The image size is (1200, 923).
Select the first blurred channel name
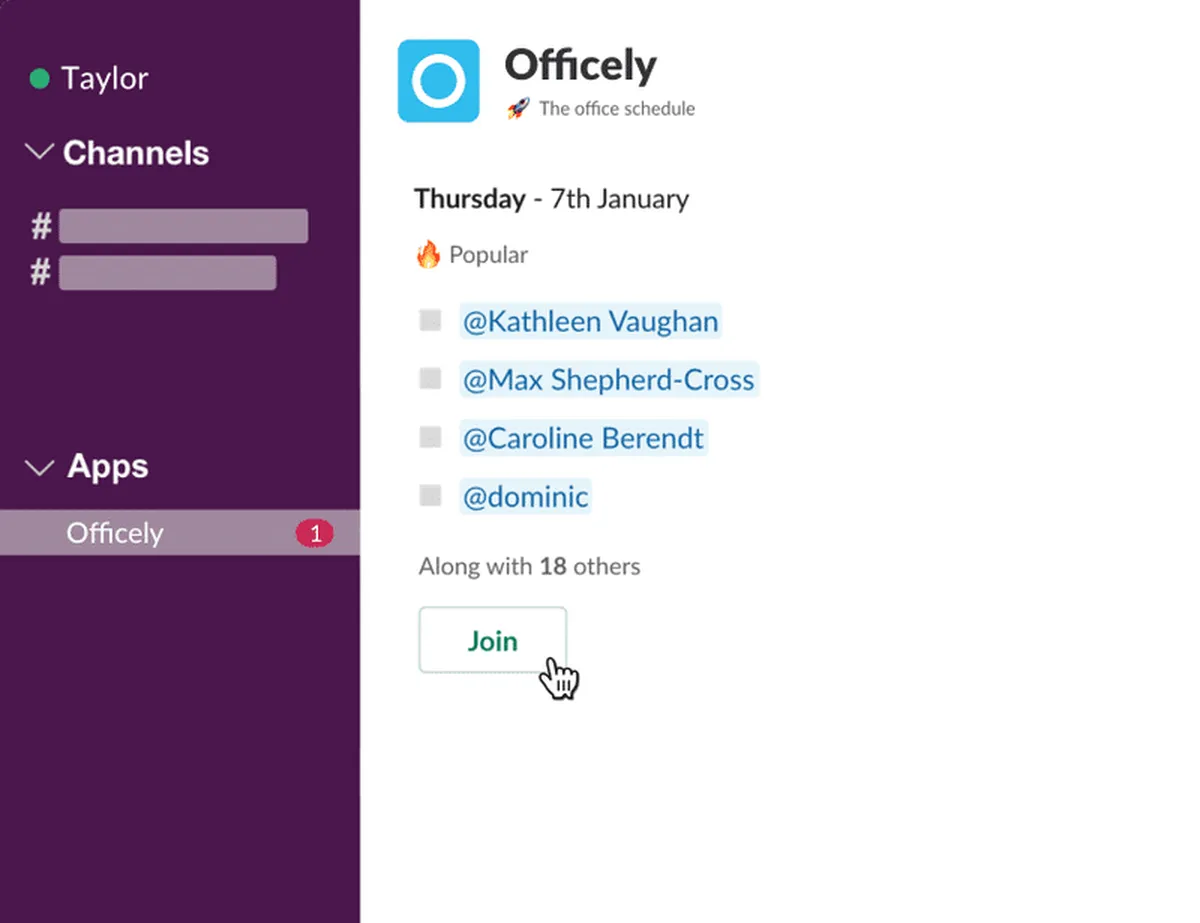(x=183, y=227)
